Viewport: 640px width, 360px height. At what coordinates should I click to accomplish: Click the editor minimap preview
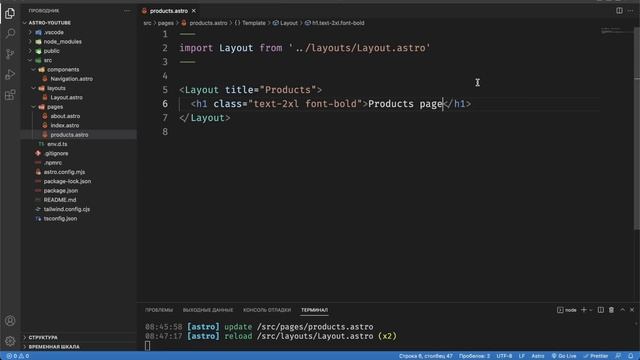tap(616, 31)
